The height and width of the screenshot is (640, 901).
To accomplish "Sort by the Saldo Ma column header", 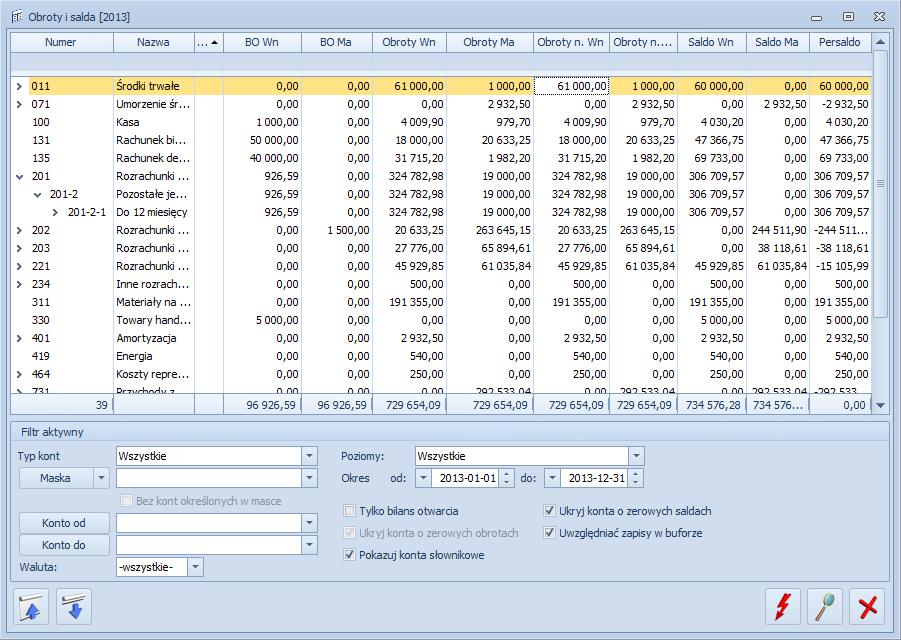I will pyautogui.click(x=777, y=42).
